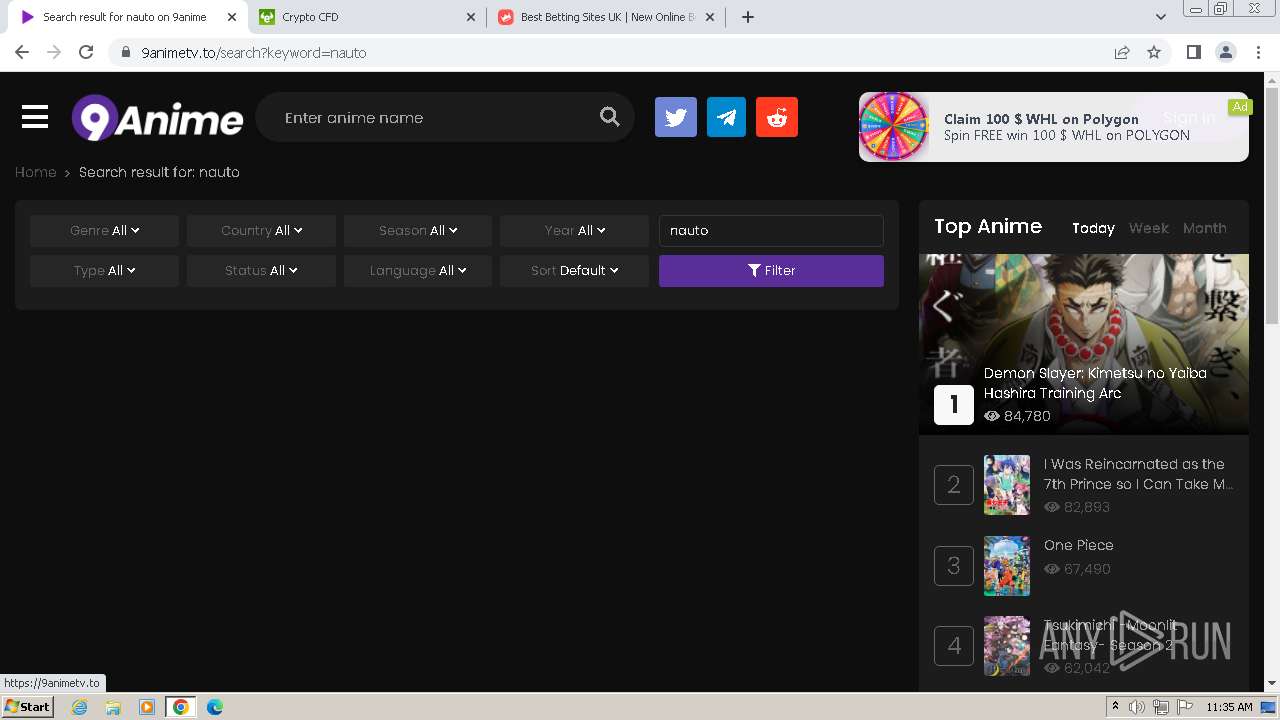Open media player taskbar icon
Viewport: 1280px width, 720px height.
point(147,707)
